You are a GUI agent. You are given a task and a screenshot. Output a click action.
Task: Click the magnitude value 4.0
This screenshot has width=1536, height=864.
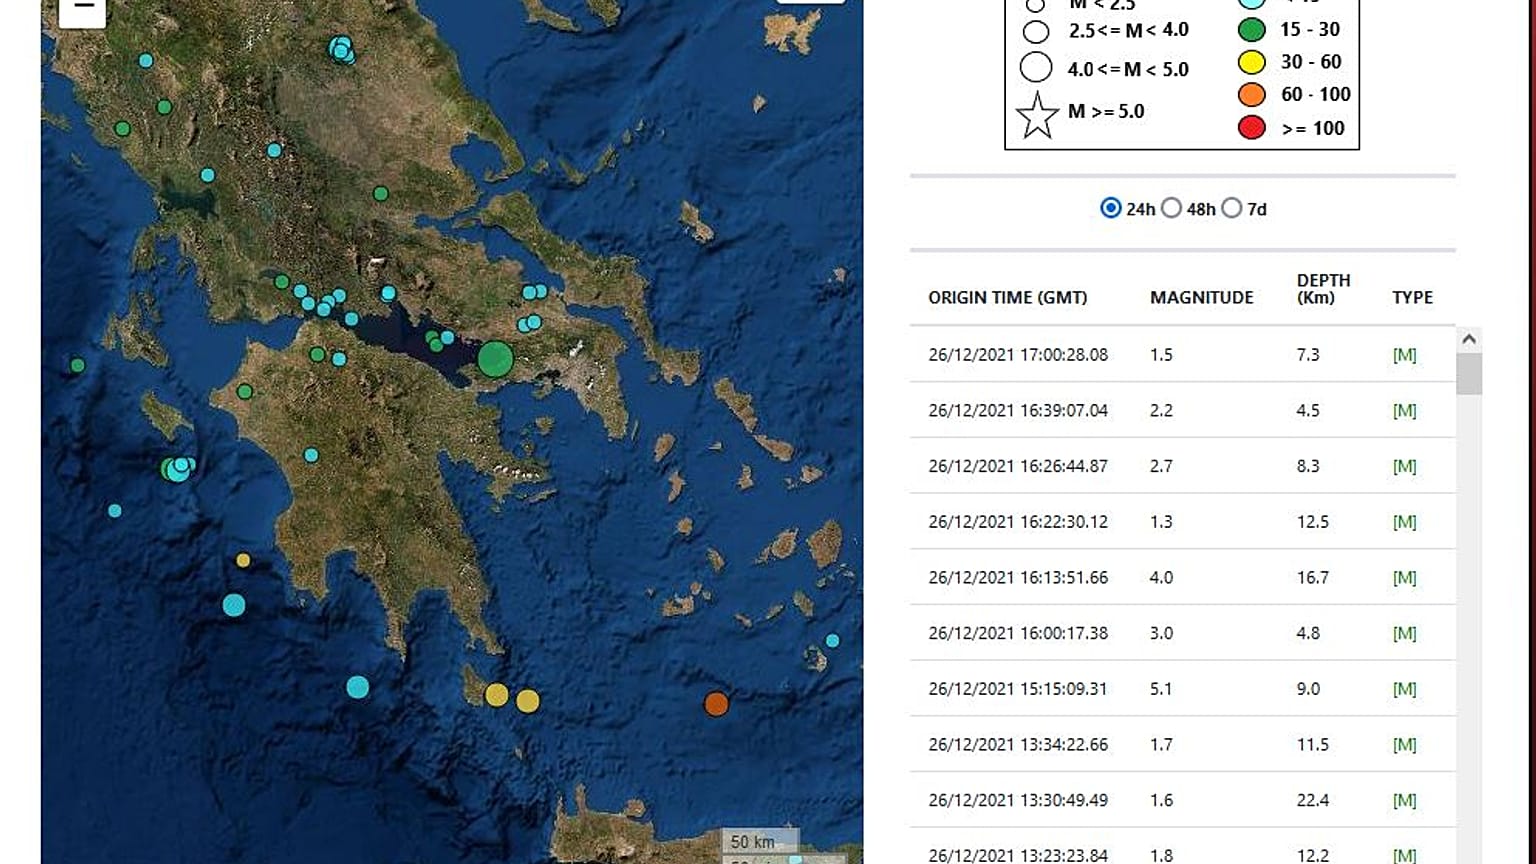coord(1161,577)
